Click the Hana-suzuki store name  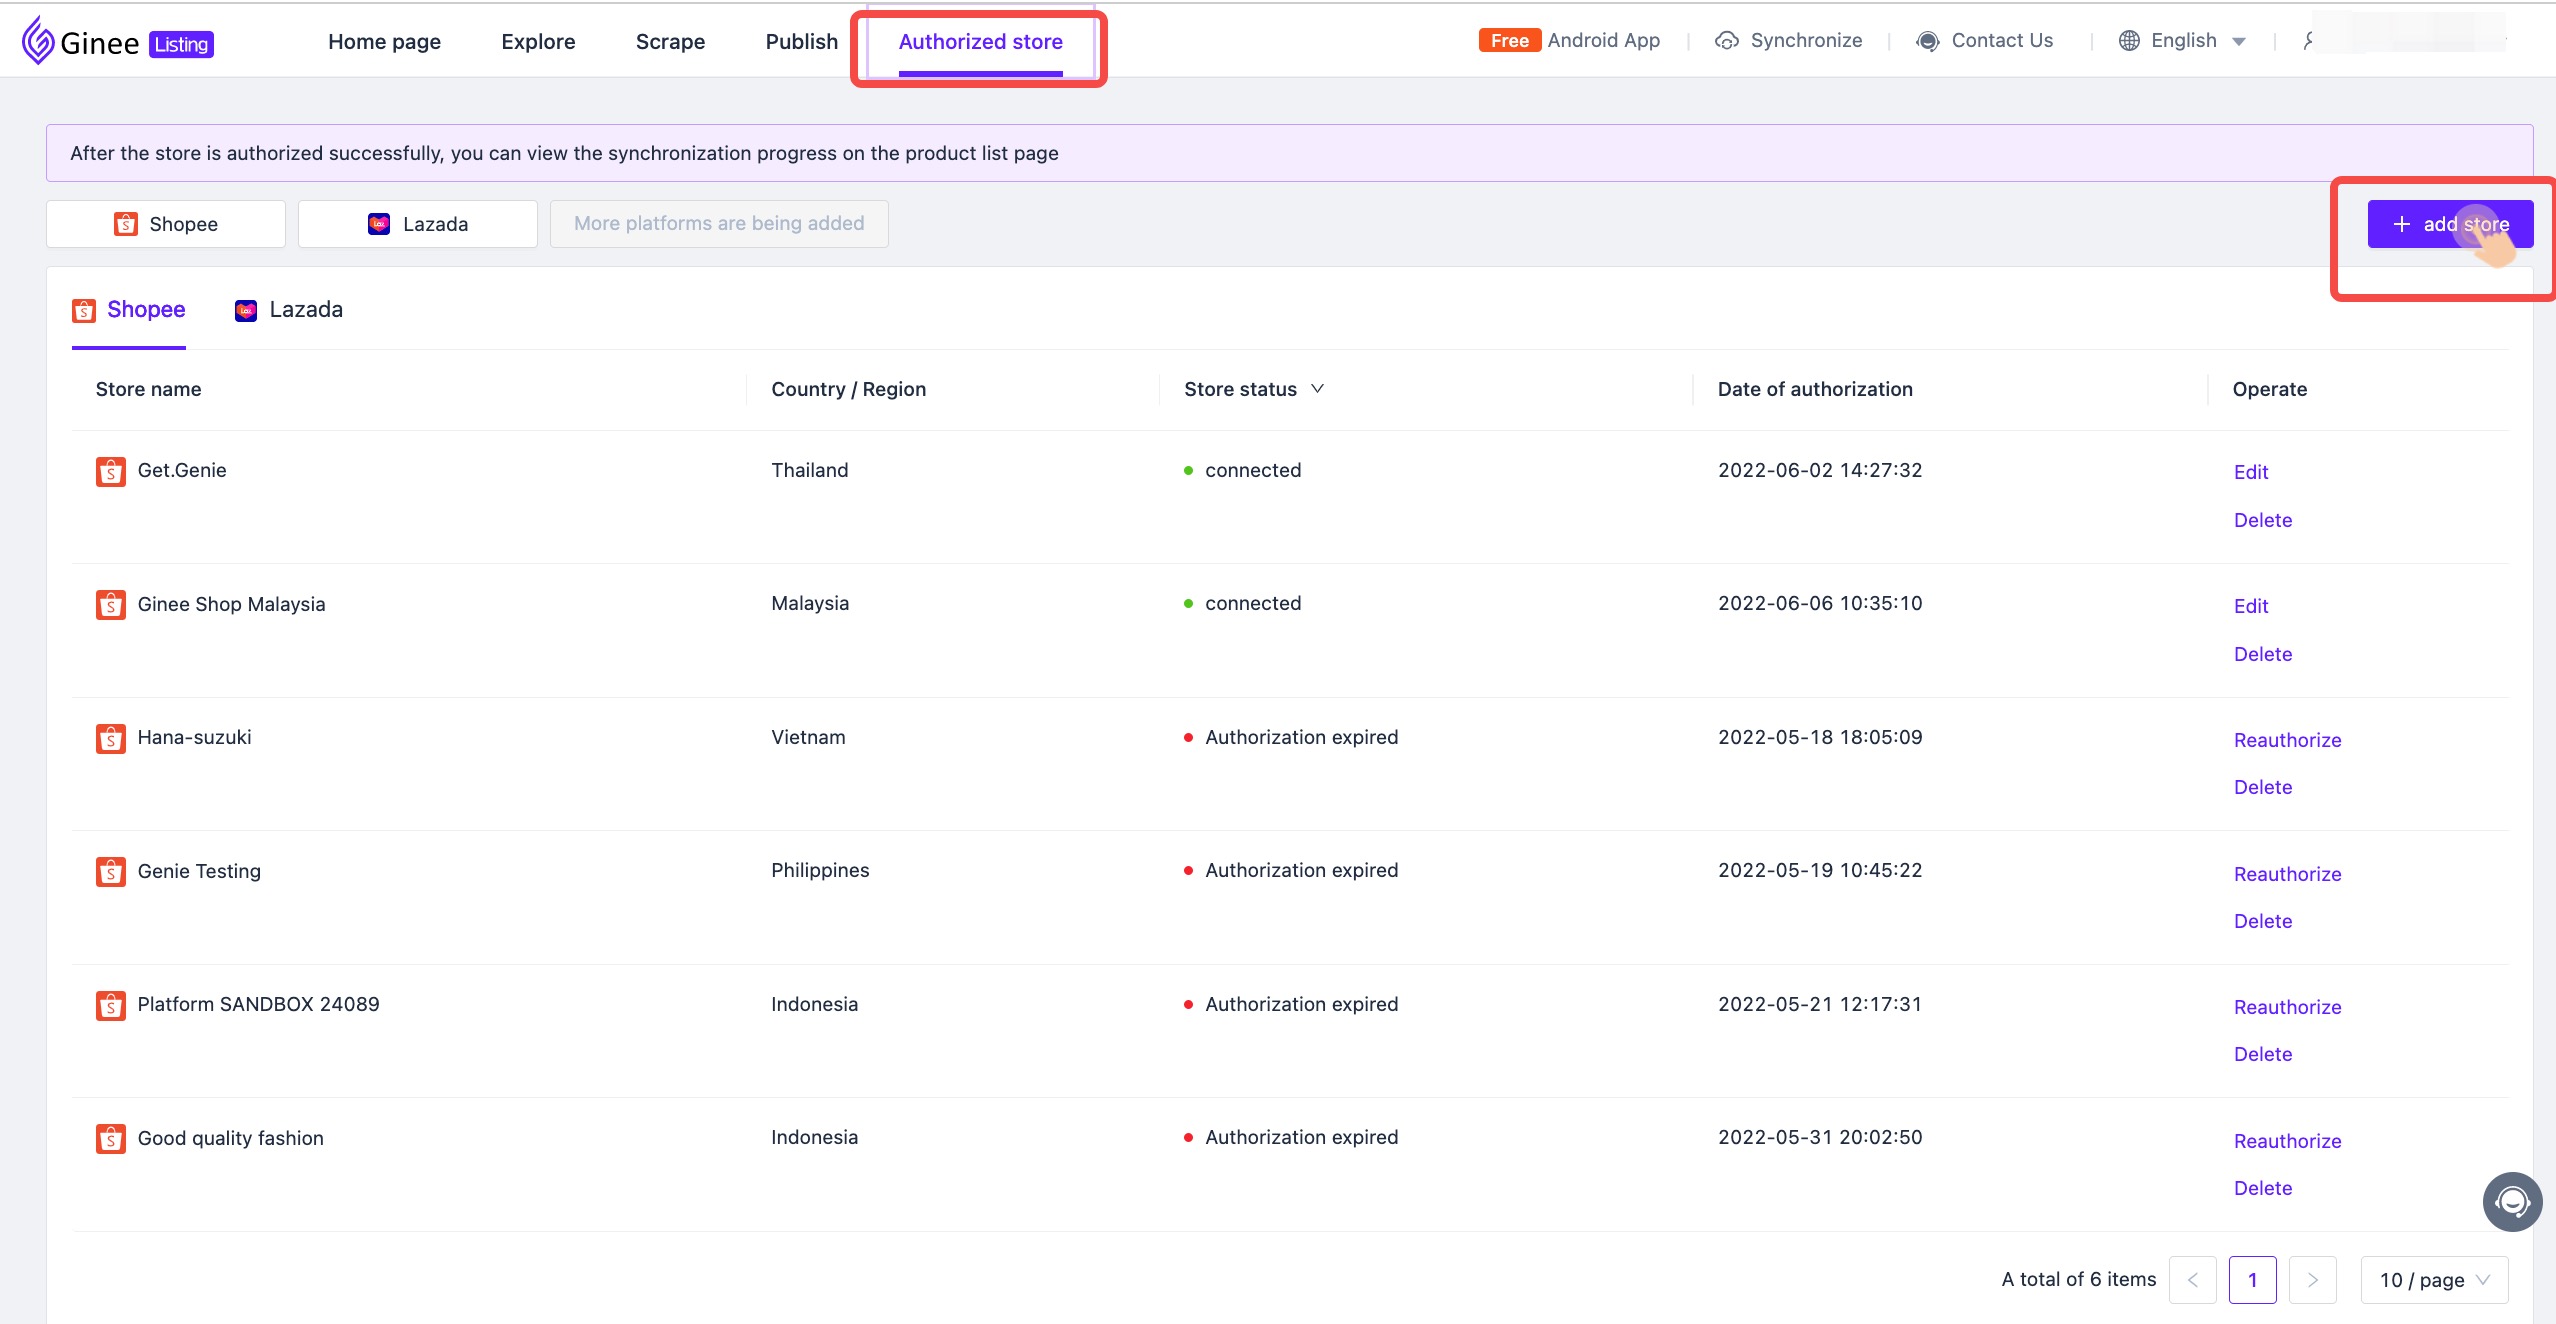194,737
